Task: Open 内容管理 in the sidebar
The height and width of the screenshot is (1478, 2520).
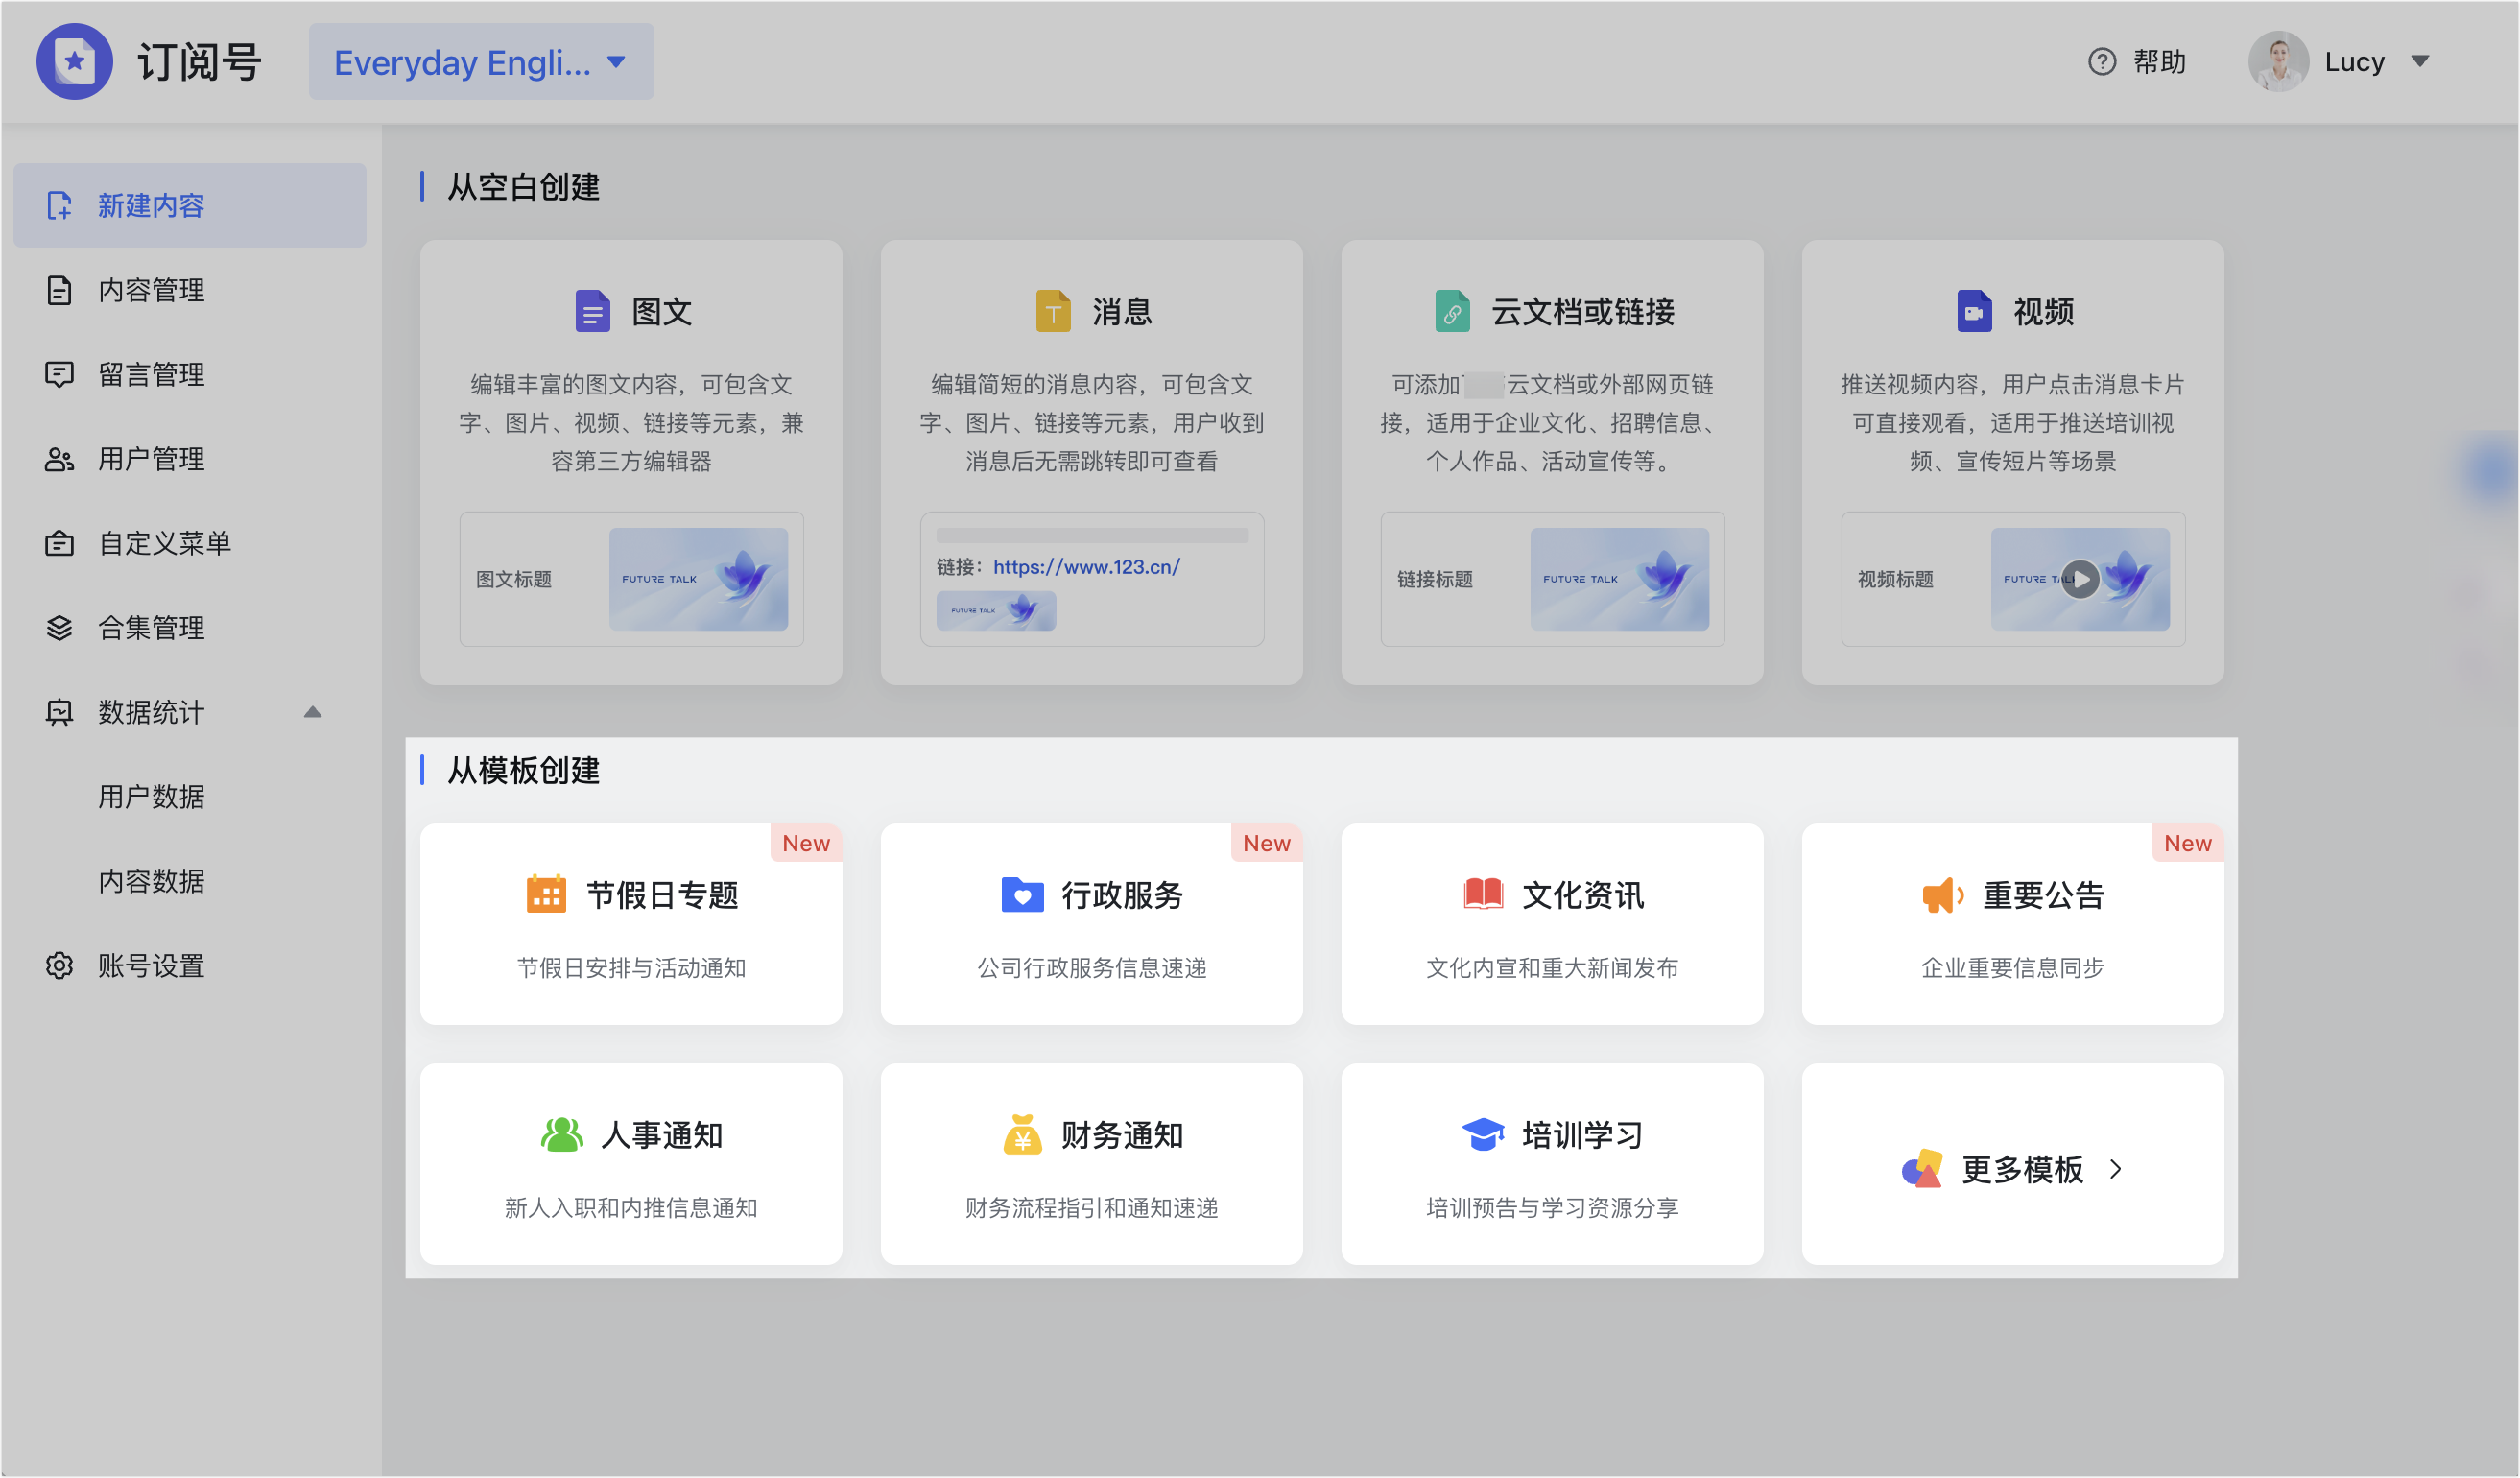Action: 151,290
